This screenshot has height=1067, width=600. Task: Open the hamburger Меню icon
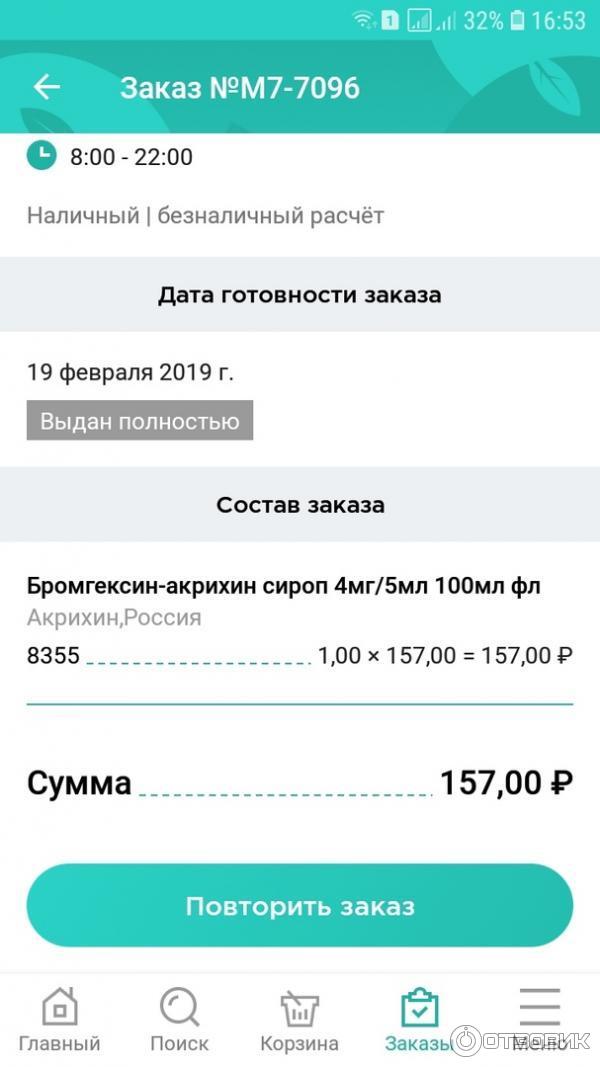540,1007
